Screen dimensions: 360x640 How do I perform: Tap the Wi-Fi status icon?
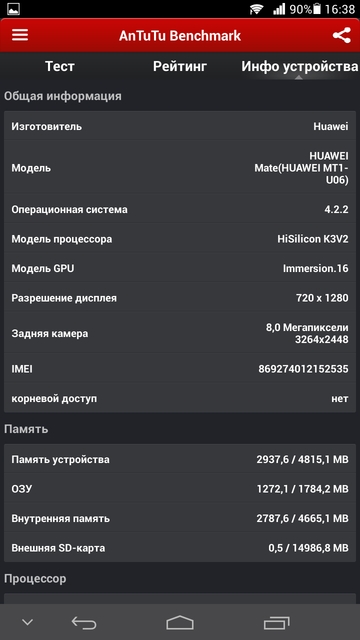[x=257, y=9]
